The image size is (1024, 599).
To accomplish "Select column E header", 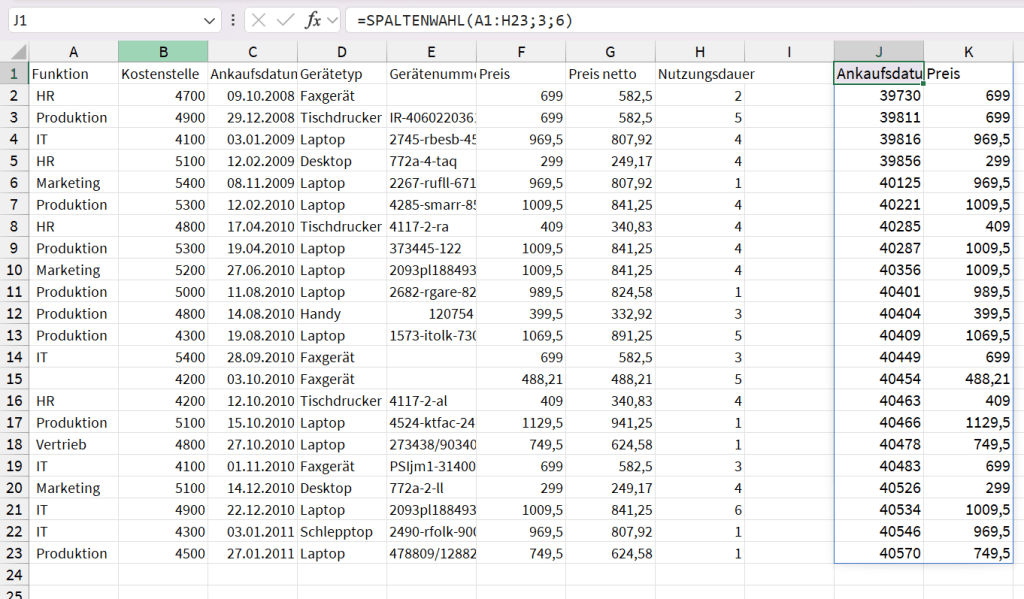I will pyautogui.click(x=431, y=52).
